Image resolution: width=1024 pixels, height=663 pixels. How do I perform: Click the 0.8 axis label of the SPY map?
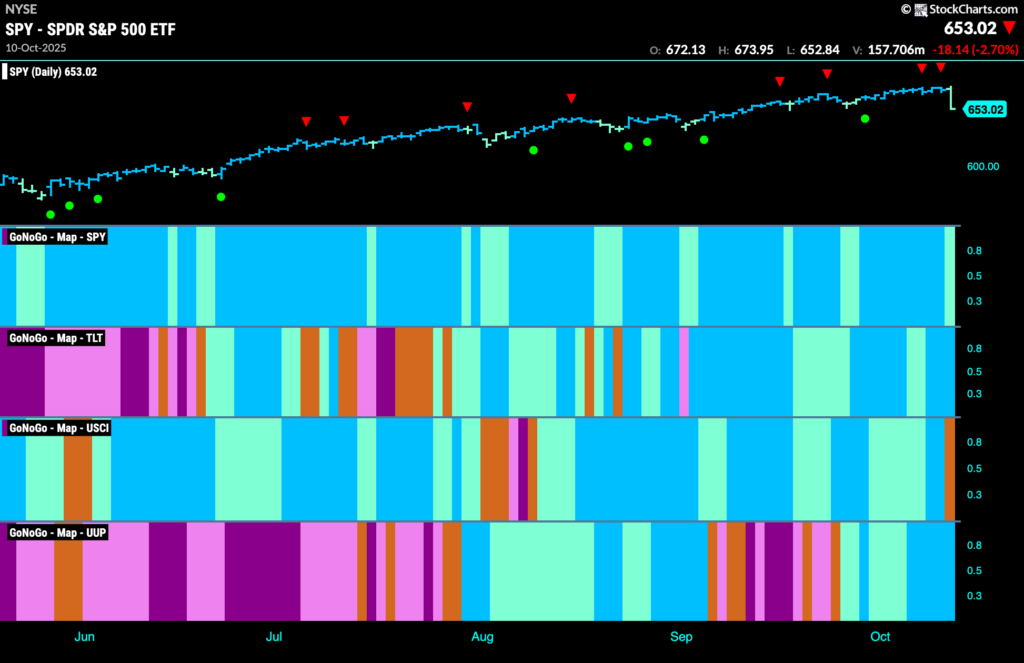974,251
